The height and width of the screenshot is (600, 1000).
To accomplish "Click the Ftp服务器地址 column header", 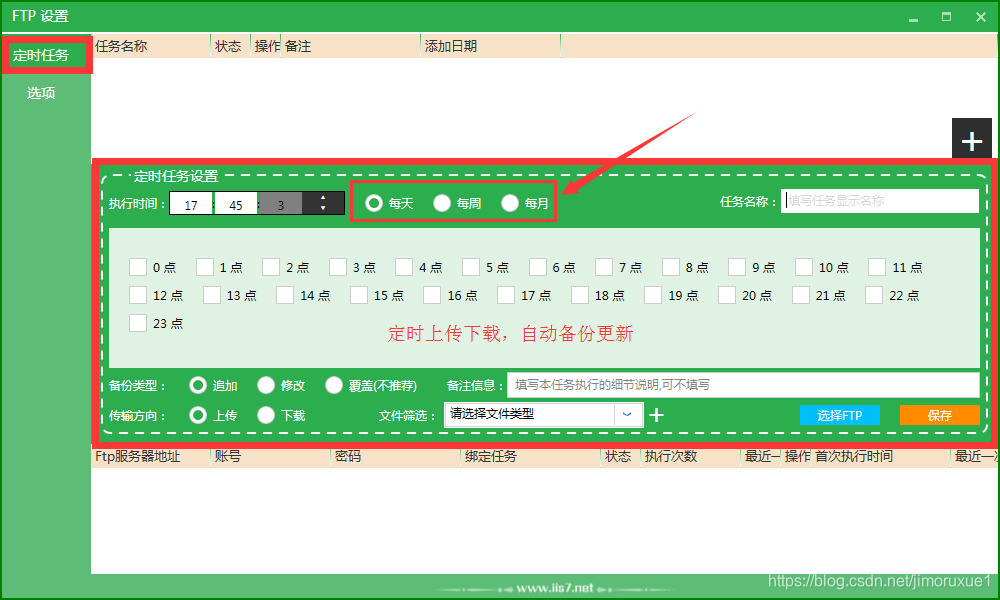I will [151, 457].
